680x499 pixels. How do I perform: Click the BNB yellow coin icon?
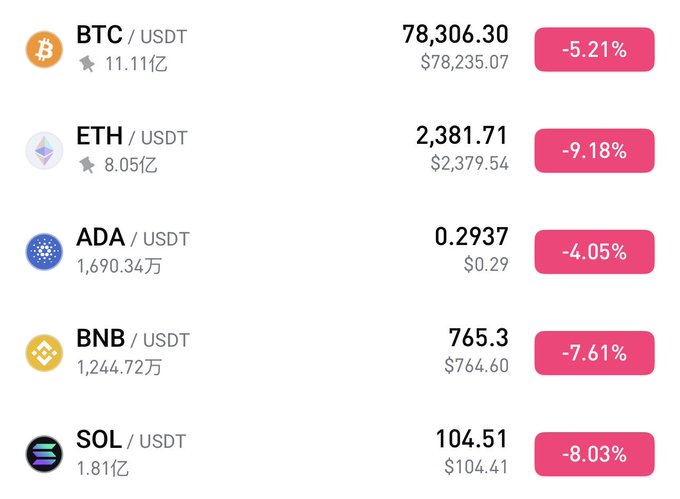point(44,352)
